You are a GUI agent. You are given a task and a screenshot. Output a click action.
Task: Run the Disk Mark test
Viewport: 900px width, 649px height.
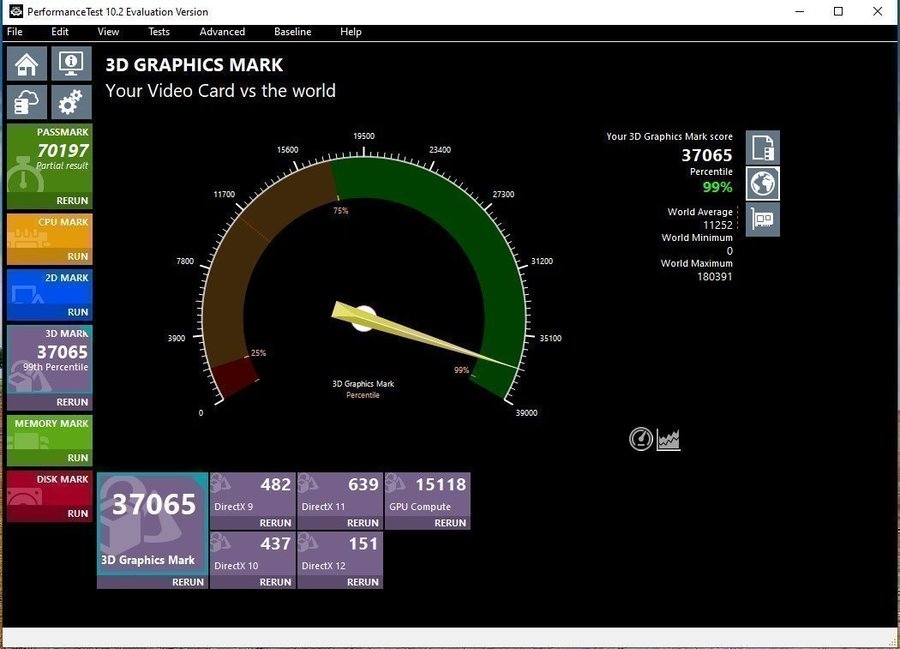pos(77,514)
